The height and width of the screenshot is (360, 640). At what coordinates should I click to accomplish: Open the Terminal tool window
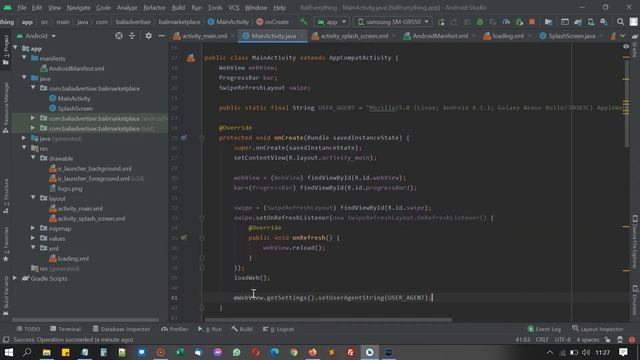tap(65, 329)
